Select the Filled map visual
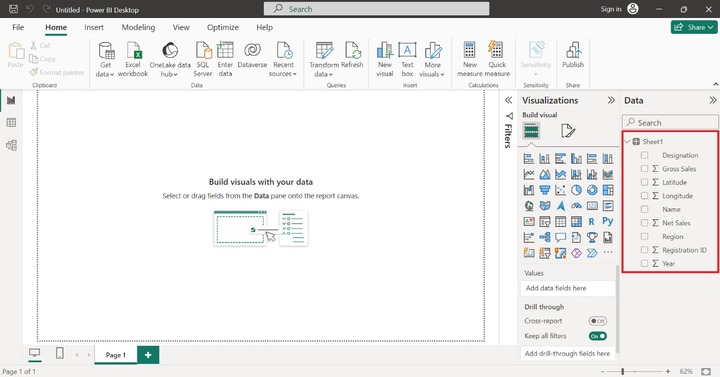The width and height of the screenshot is (720, 377). [545, 206]
